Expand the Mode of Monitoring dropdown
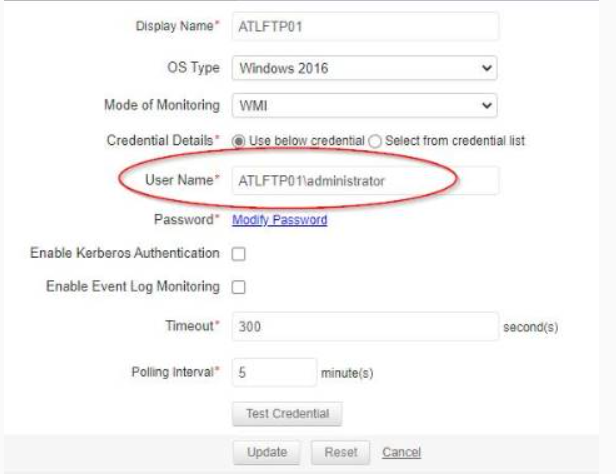Image resolution: width=616 pixels, height=474 pixels. tap(364, 103)
